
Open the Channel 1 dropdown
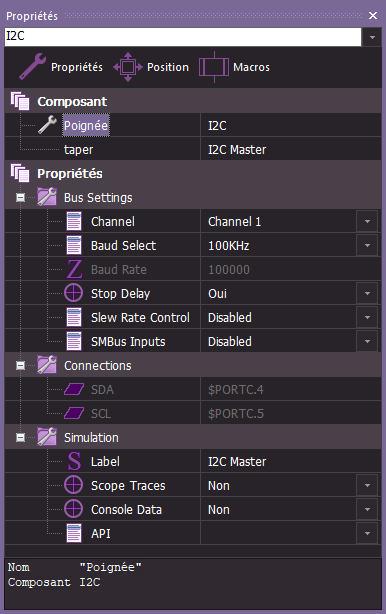pos(367,221)
